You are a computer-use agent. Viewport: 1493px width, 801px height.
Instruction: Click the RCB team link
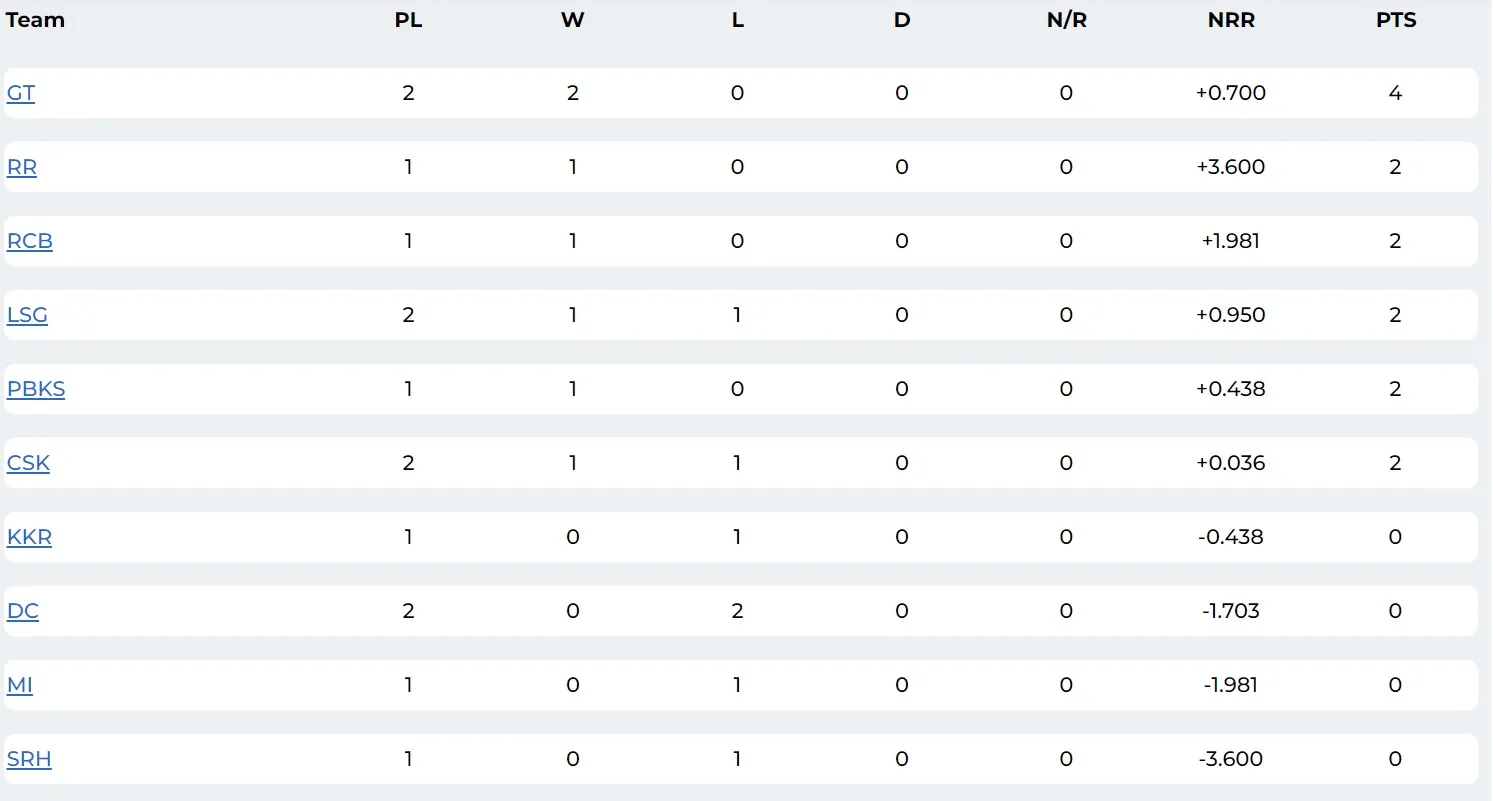[30, 241]
